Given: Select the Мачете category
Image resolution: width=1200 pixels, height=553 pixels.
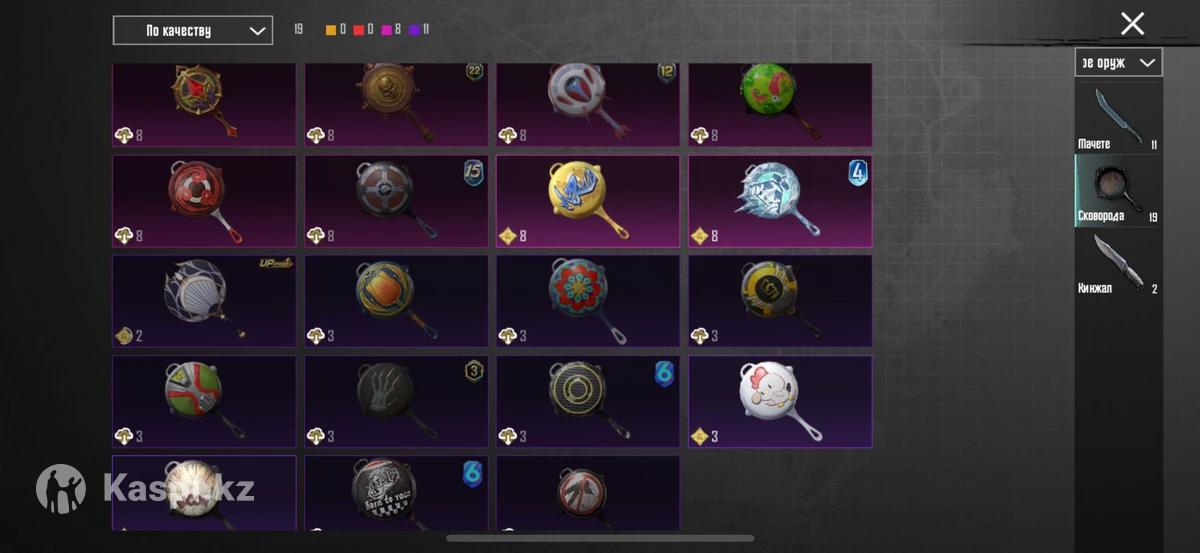Looking at the screenshot, I should (x=1118, y=117).
